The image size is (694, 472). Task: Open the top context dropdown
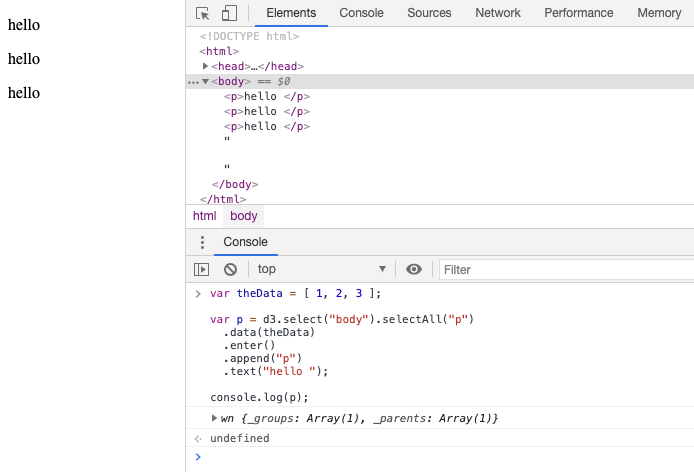[x=321, y=269]
